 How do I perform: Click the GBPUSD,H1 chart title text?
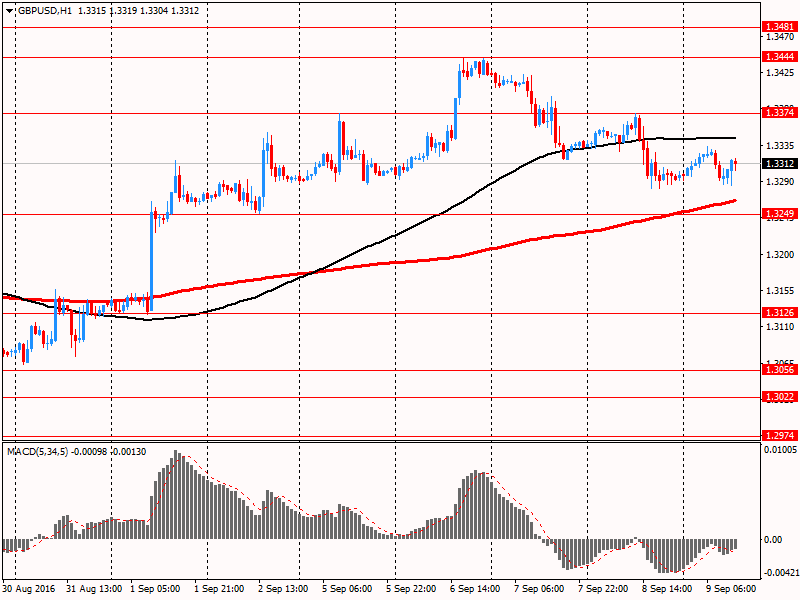[x=45, y=11]
